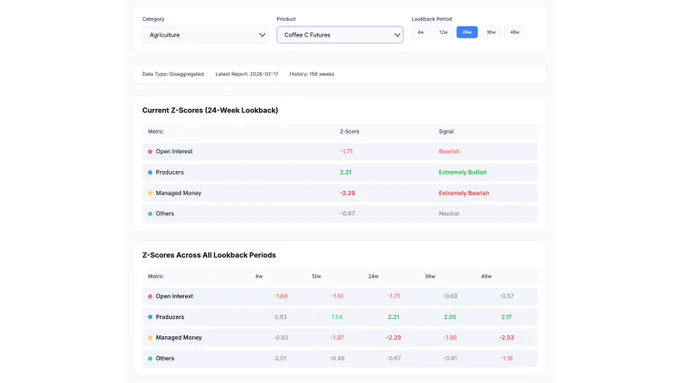The height and width of the screenshot is (383, 680).
Task: Click Managed Money 12w value -1.97
Action: click(x=337, y=337)
